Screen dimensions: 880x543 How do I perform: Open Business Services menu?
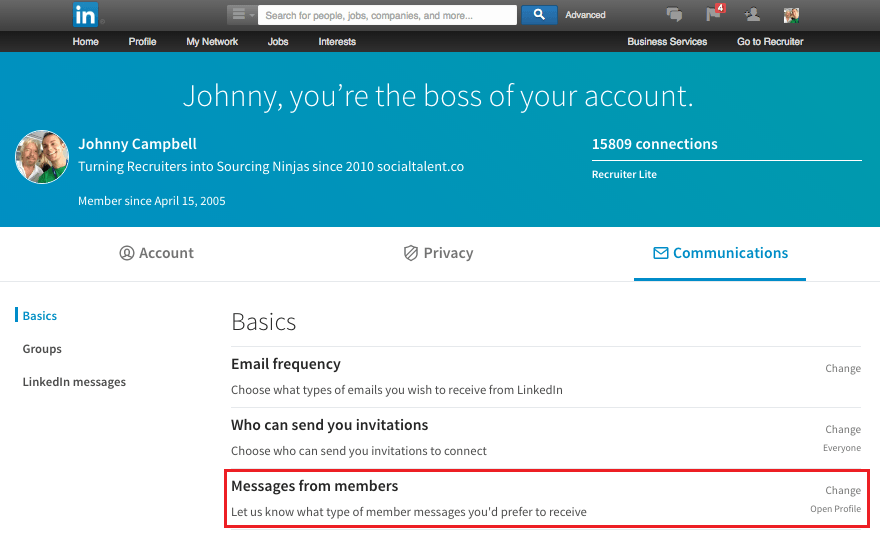tap(667, 42)
